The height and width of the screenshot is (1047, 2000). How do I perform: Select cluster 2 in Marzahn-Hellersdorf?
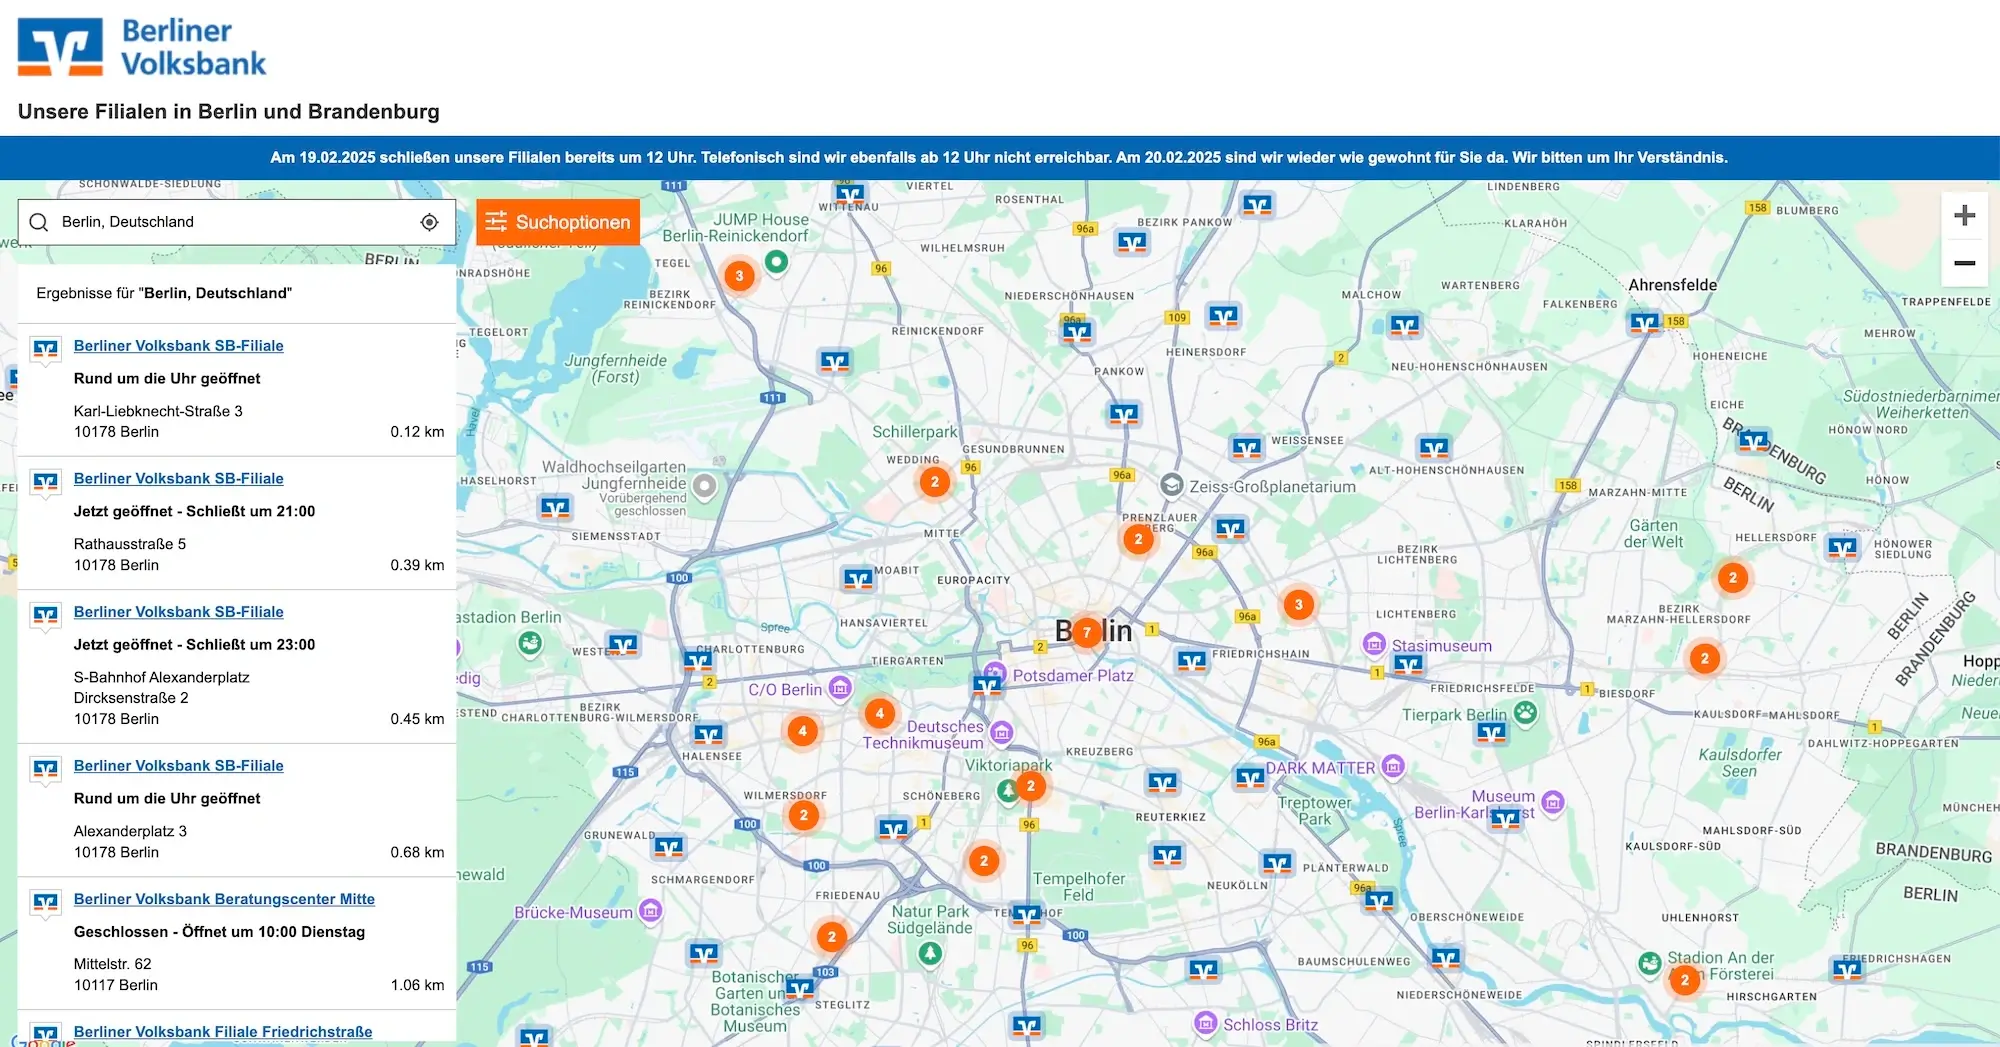[x=1705, y=658]
